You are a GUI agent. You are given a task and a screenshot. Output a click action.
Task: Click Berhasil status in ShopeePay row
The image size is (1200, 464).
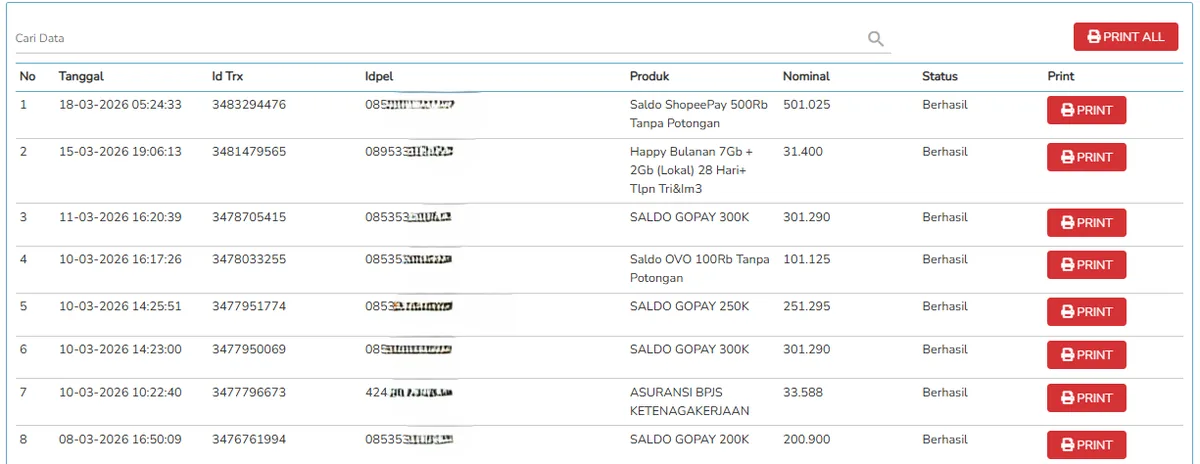coord(945,104)
